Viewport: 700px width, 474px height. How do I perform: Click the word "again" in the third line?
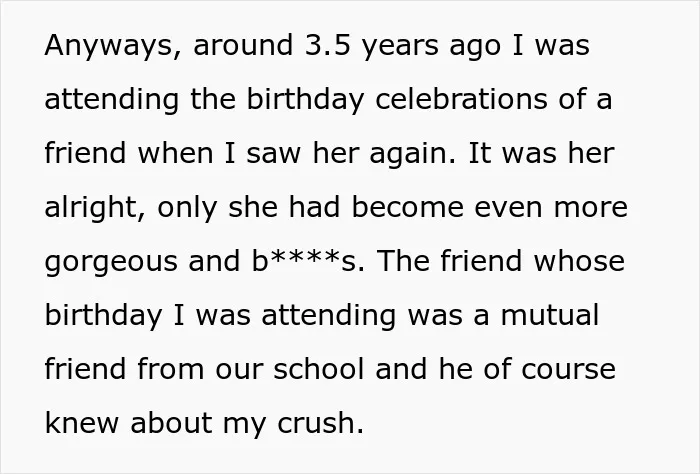[x=412, y=154]
